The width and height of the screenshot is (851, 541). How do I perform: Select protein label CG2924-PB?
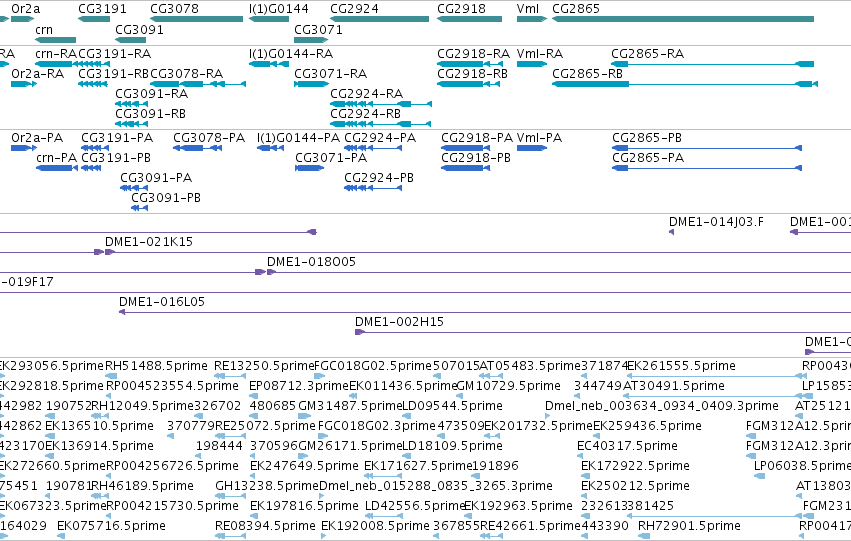click(379, 177)
